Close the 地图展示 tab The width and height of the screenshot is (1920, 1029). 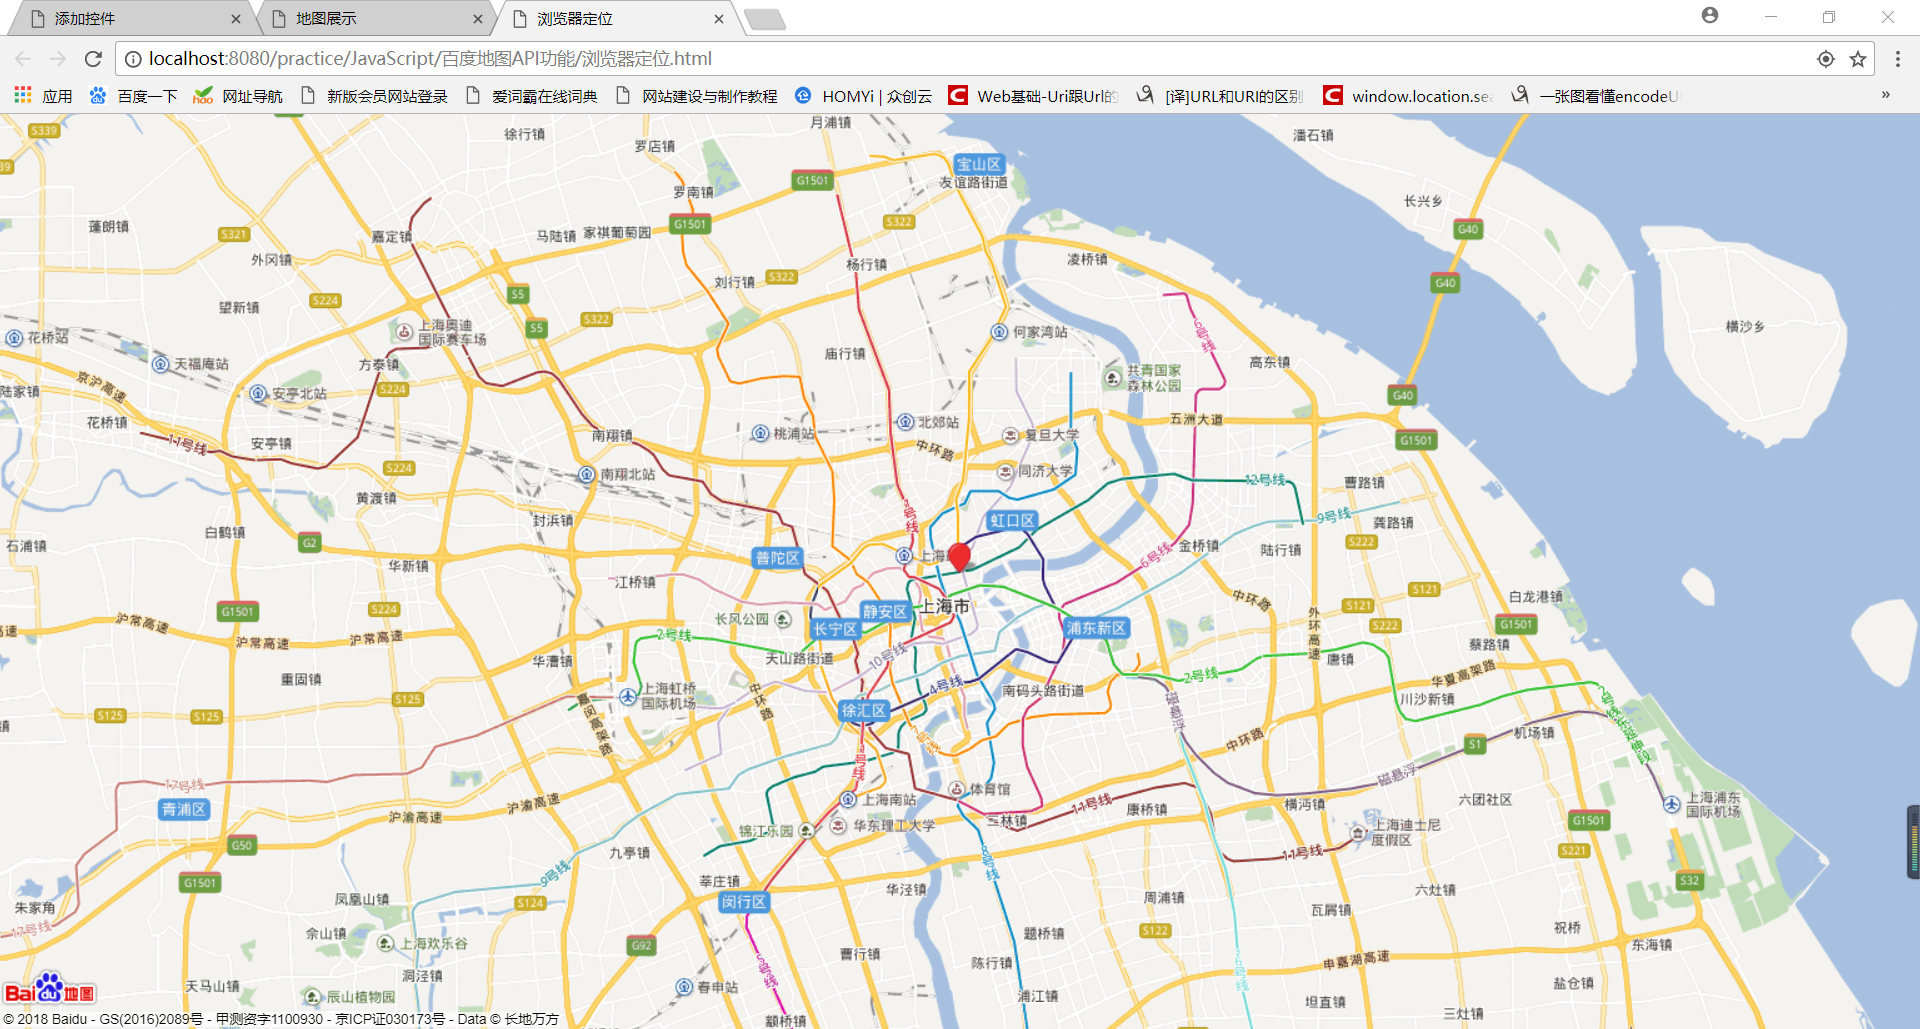pos(478,19)
